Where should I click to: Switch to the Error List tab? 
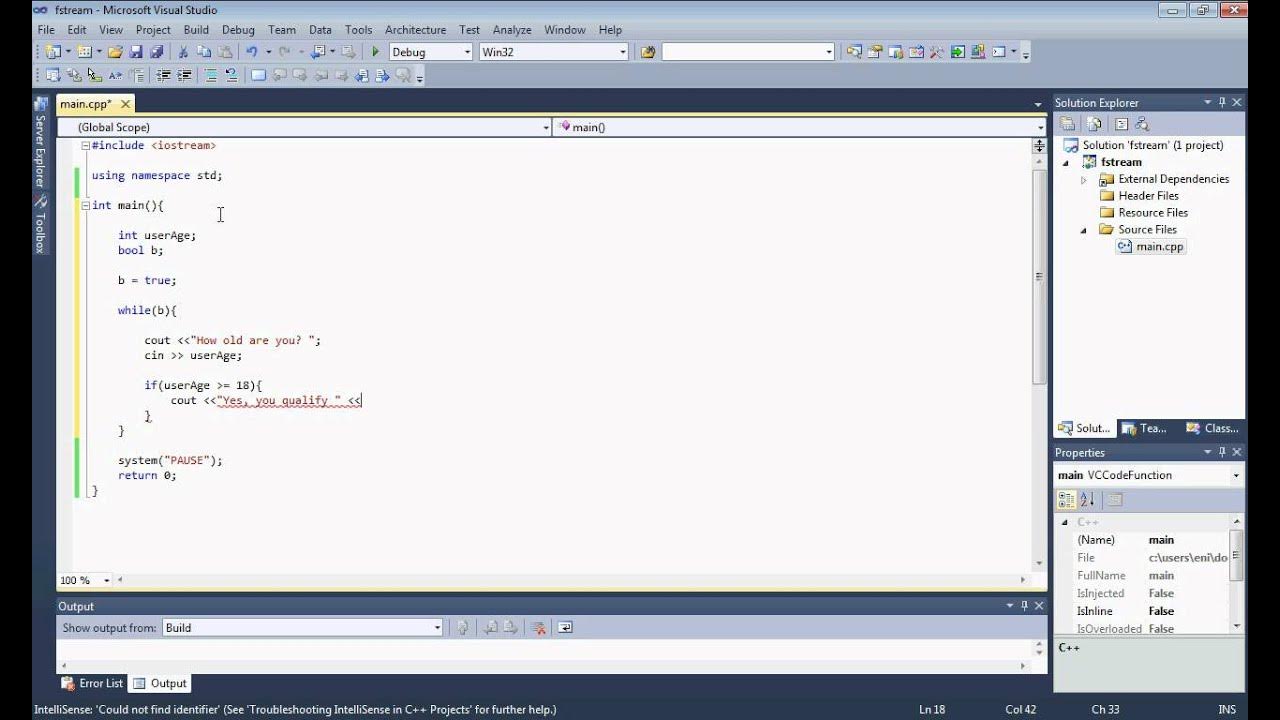tap(92, 683)
